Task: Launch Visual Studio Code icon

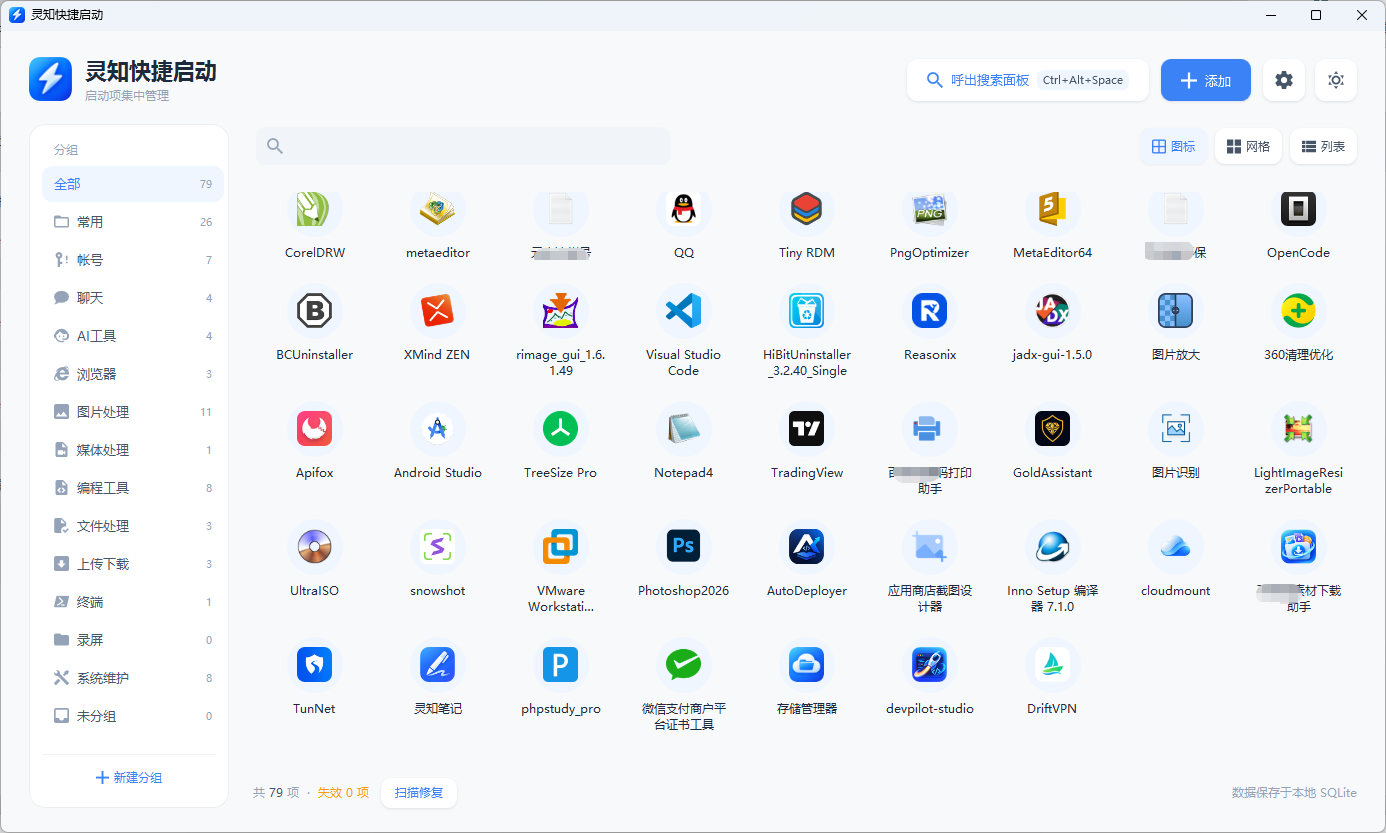Action: pos(684,312)
